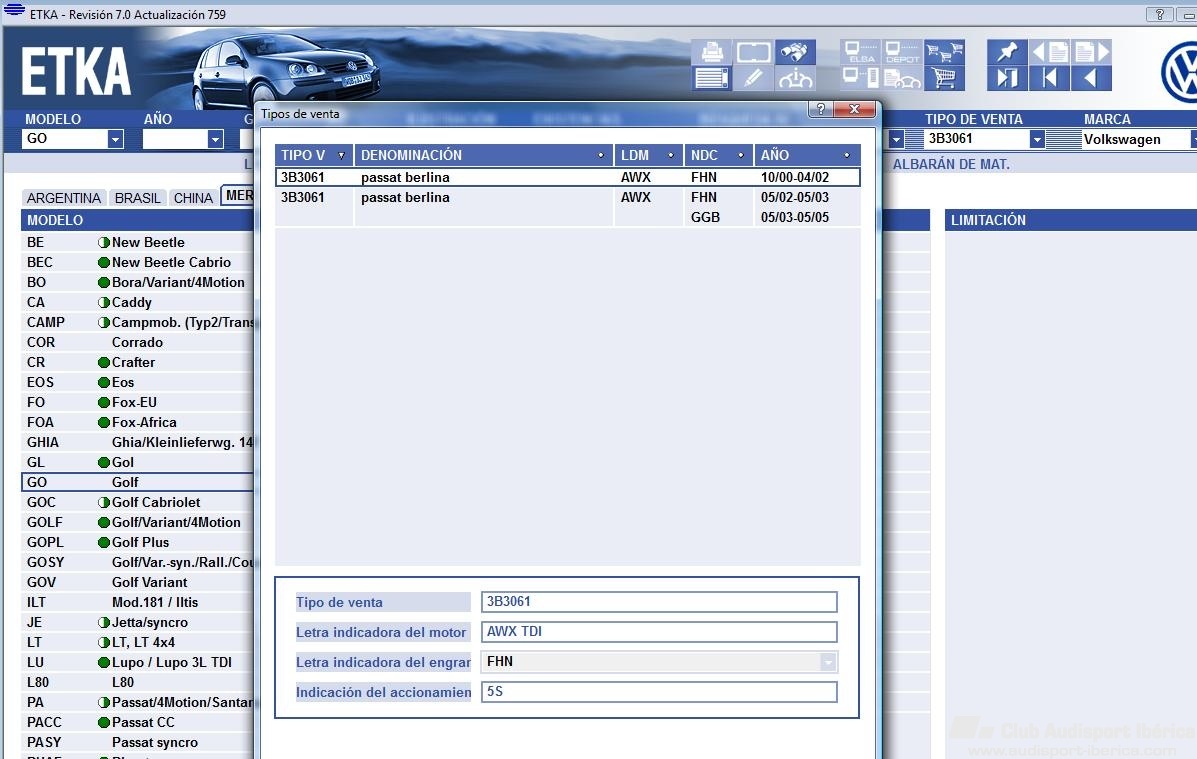Open the TIPO DE VENTA dropdown arrow
Image resolution: width=1197 pixels, height=759 pixels.
click(1037, 139)
